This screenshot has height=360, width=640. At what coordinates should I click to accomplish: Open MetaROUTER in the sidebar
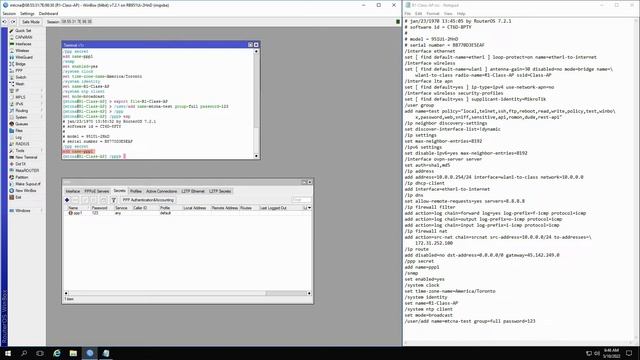point(27,171)
